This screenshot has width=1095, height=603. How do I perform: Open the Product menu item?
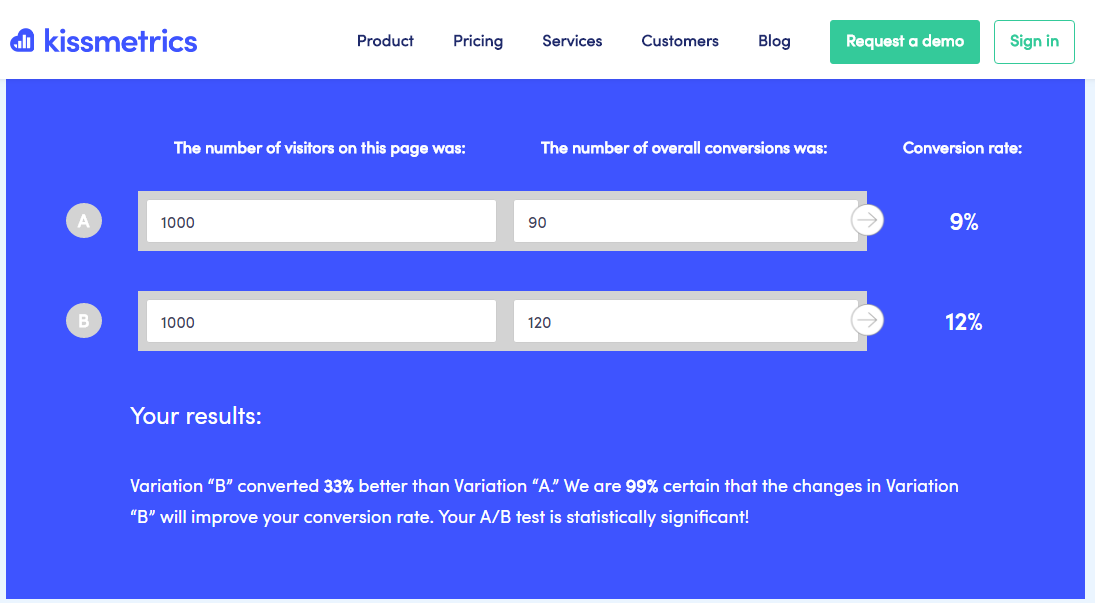385,41
